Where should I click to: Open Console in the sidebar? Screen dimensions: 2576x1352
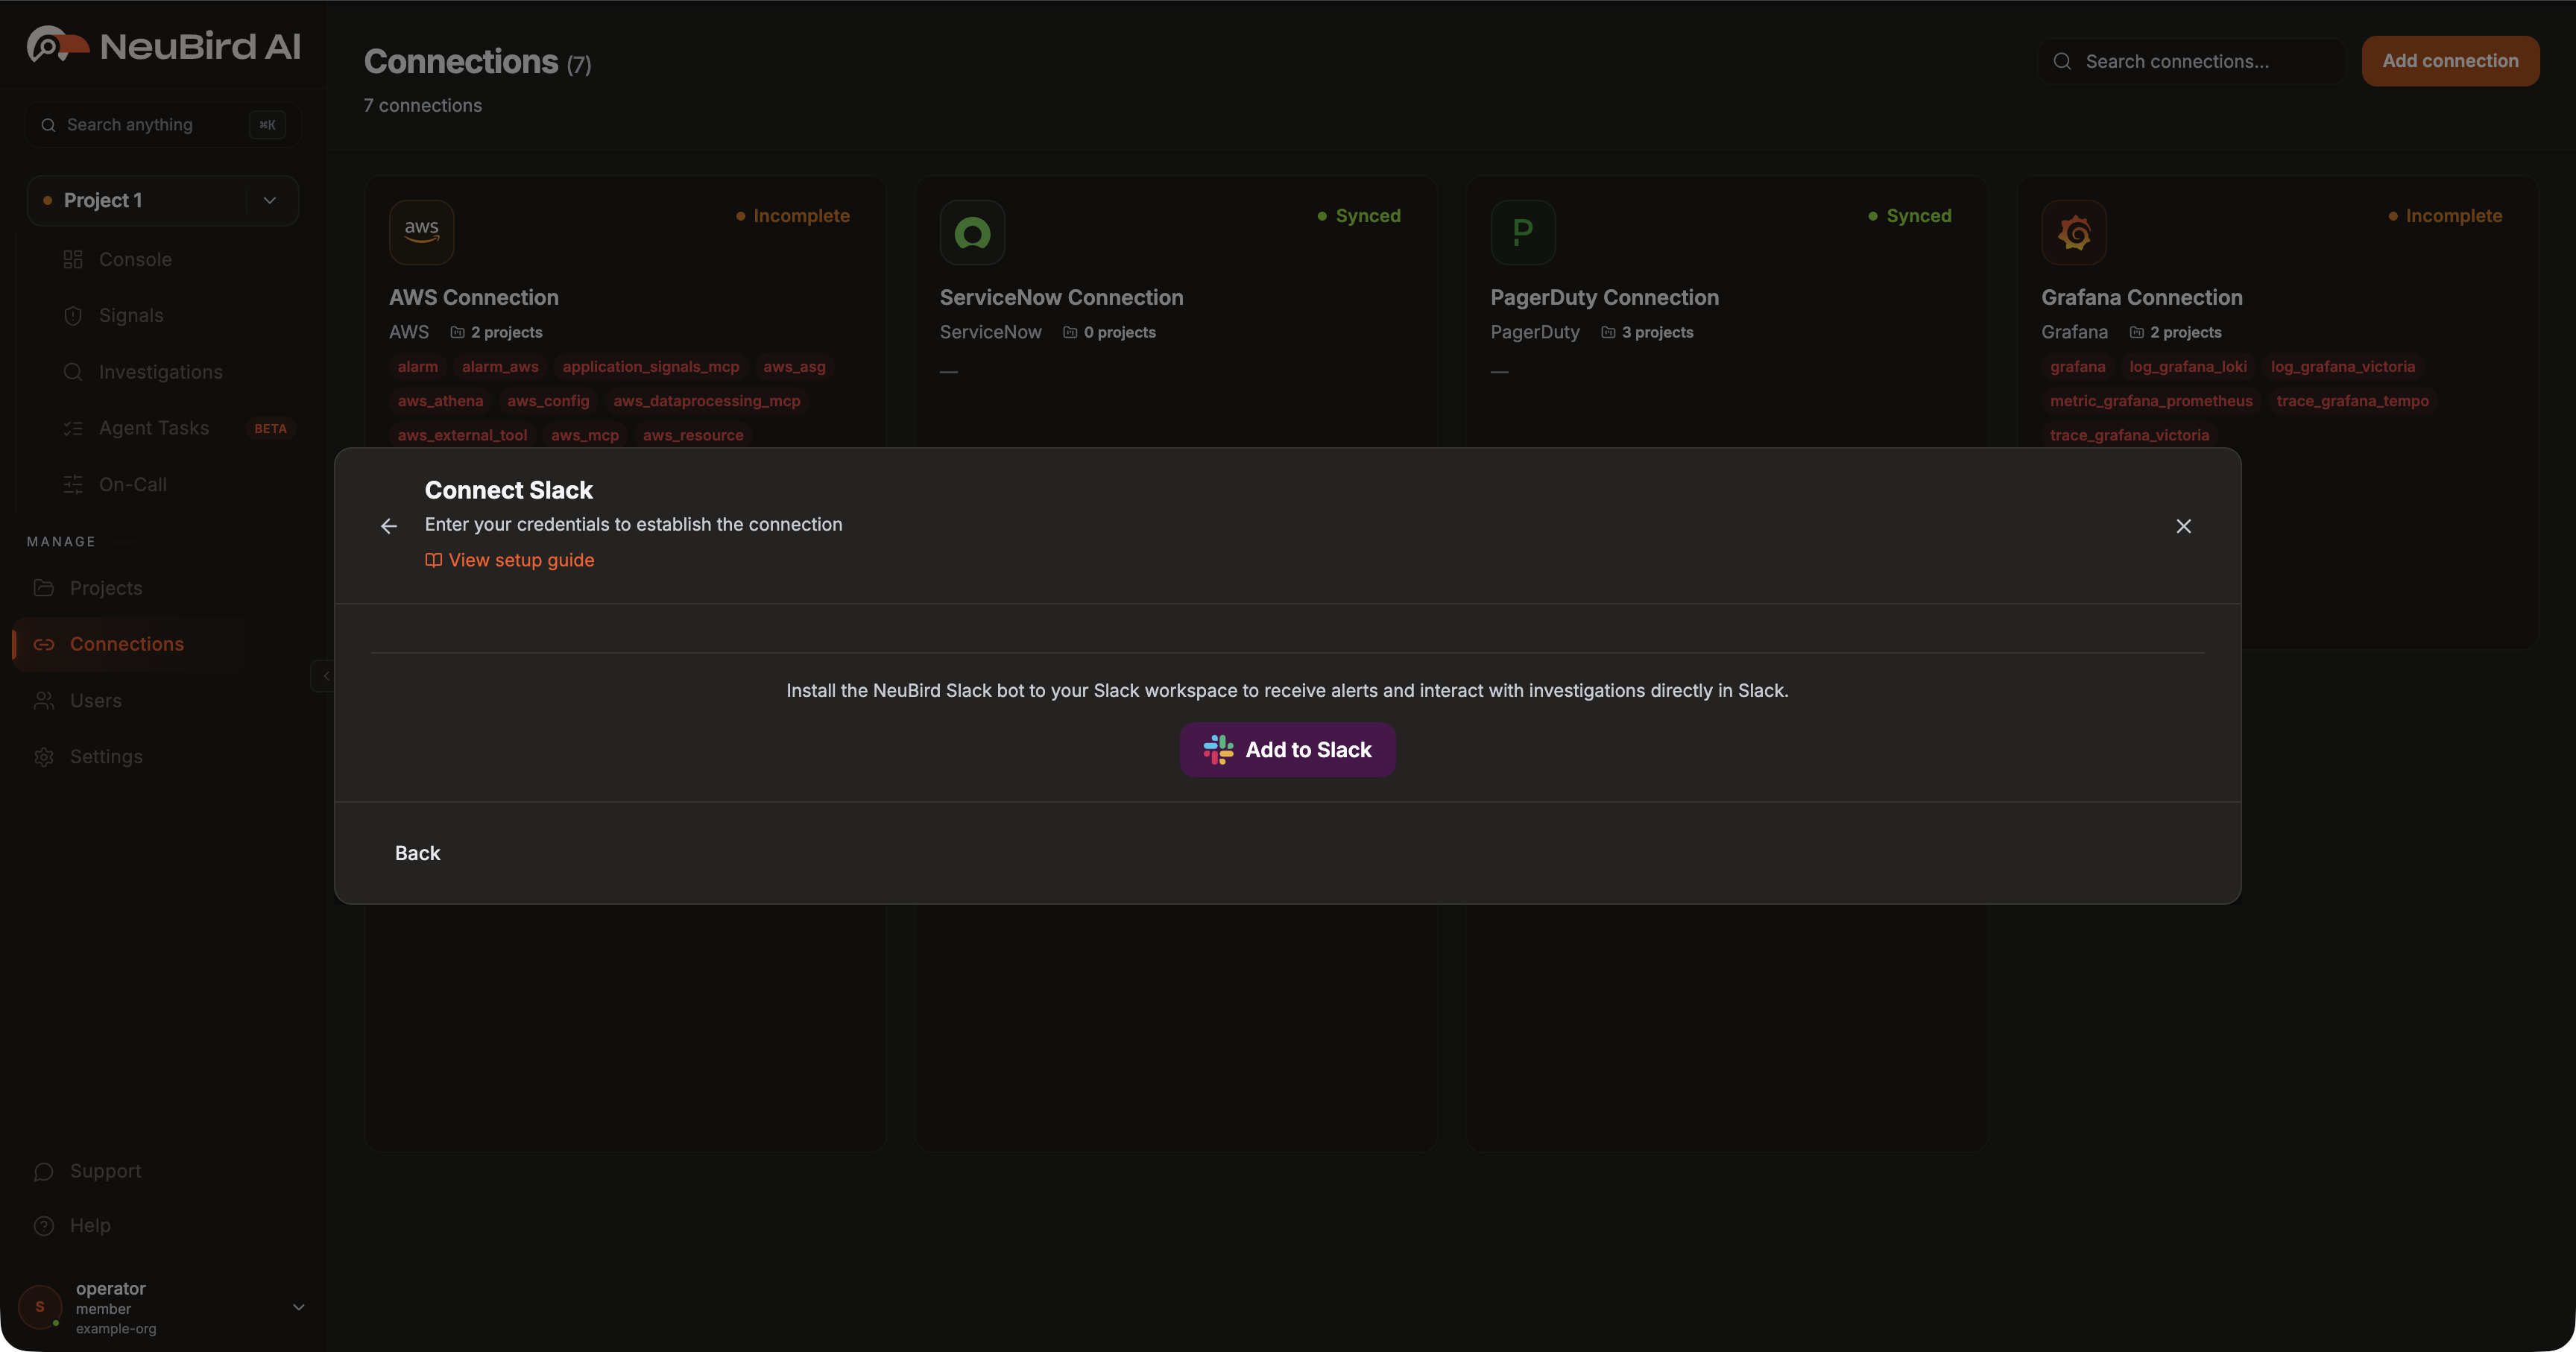(x=135, y=260)
